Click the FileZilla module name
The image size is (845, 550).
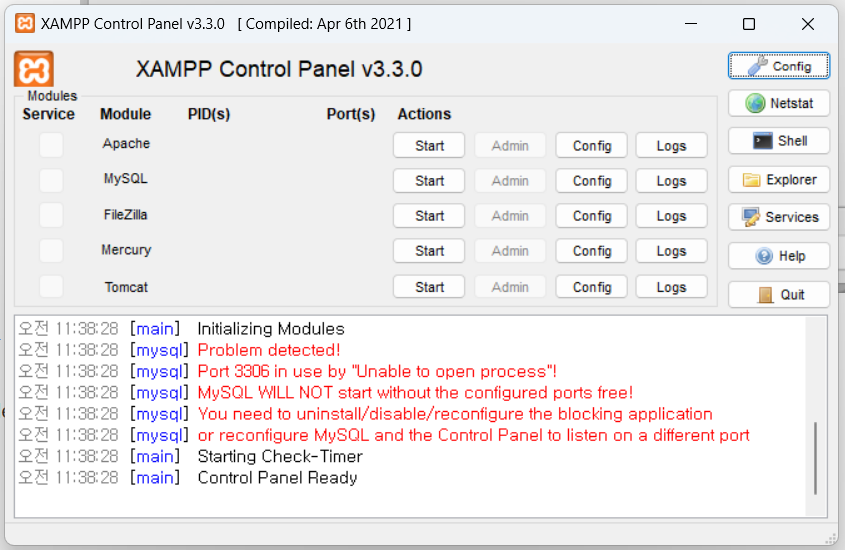[125, 214]
